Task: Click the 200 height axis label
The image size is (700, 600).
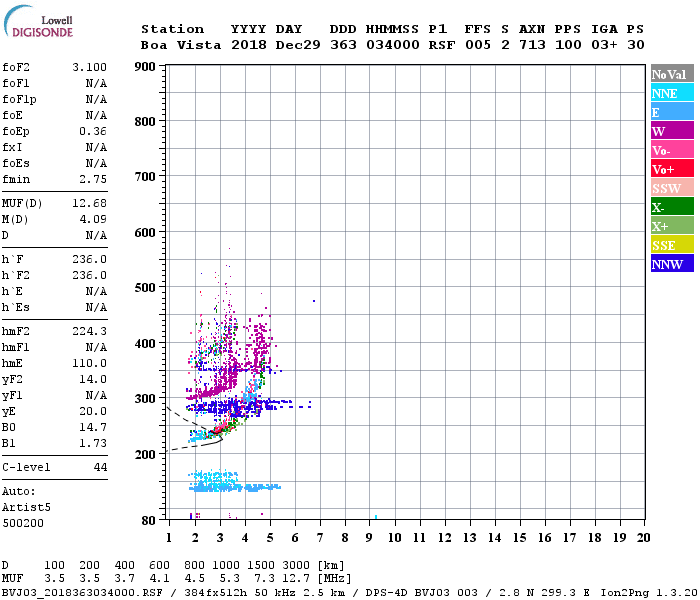Action: point(145,454)
